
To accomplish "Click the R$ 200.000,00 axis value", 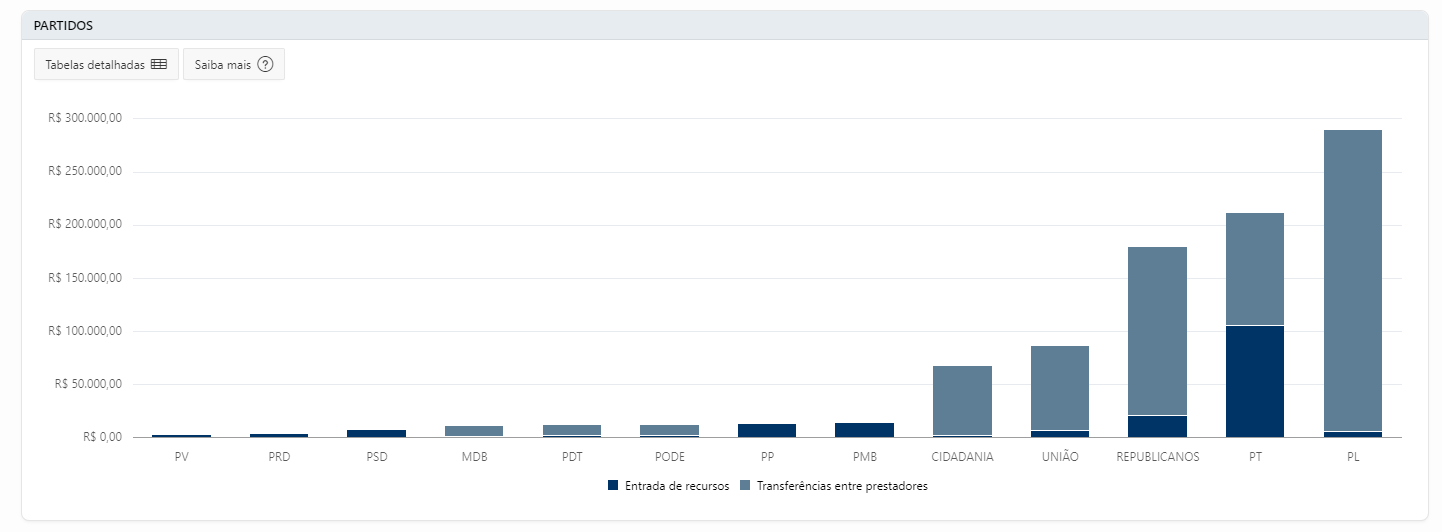I will [85, 224].
